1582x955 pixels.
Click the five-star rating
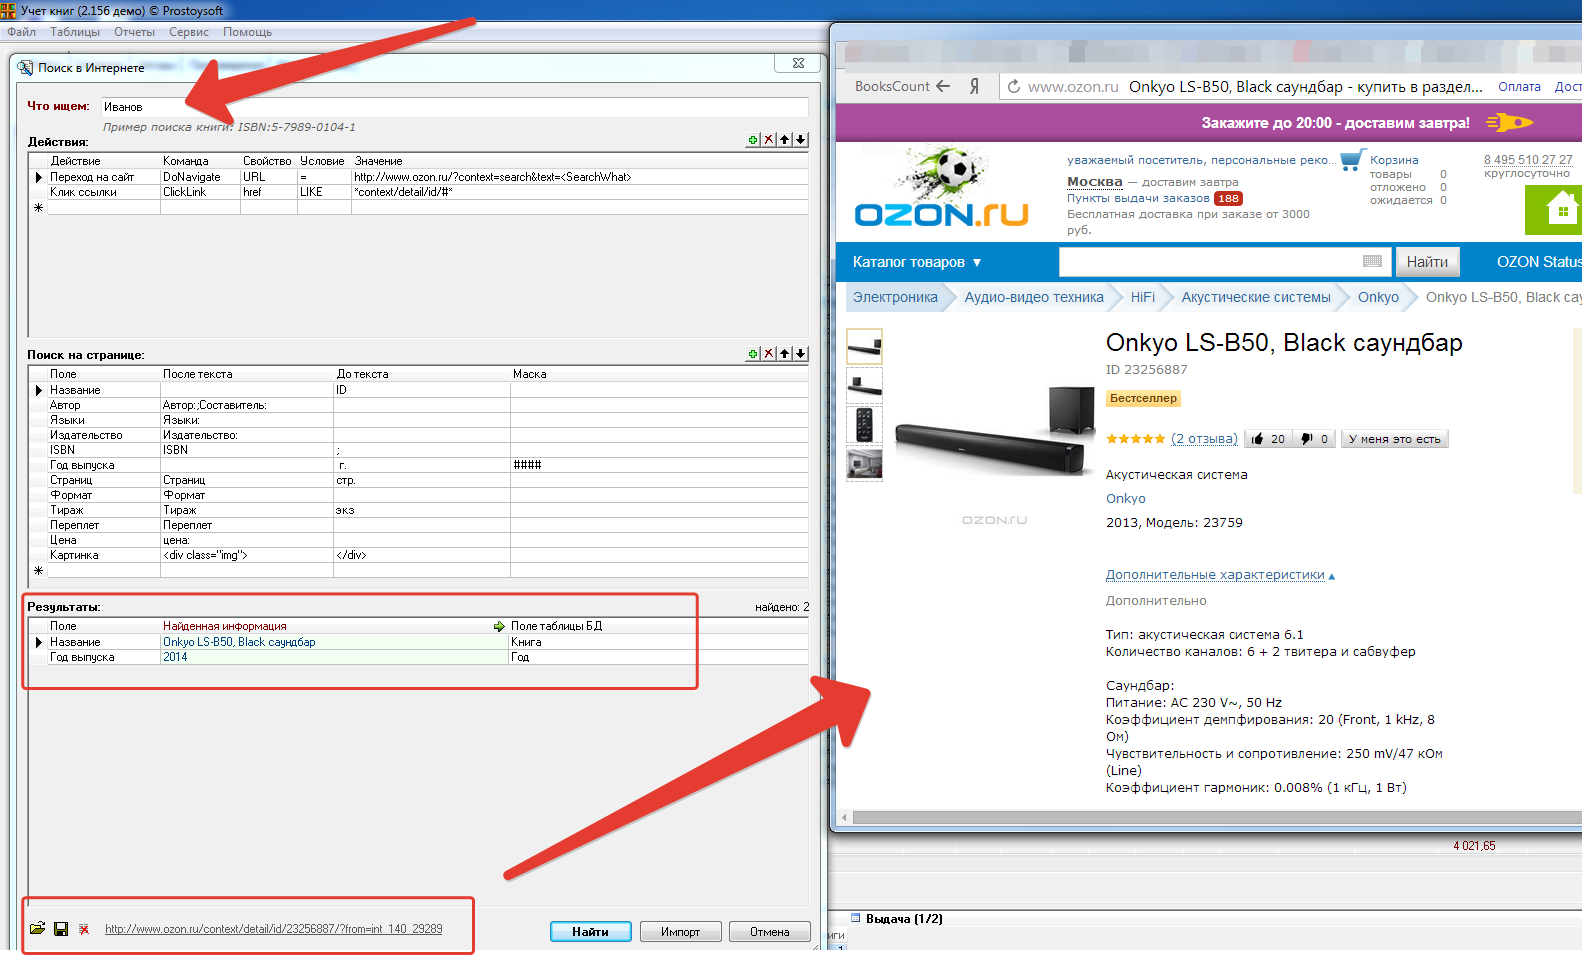tap(1135, 439)
